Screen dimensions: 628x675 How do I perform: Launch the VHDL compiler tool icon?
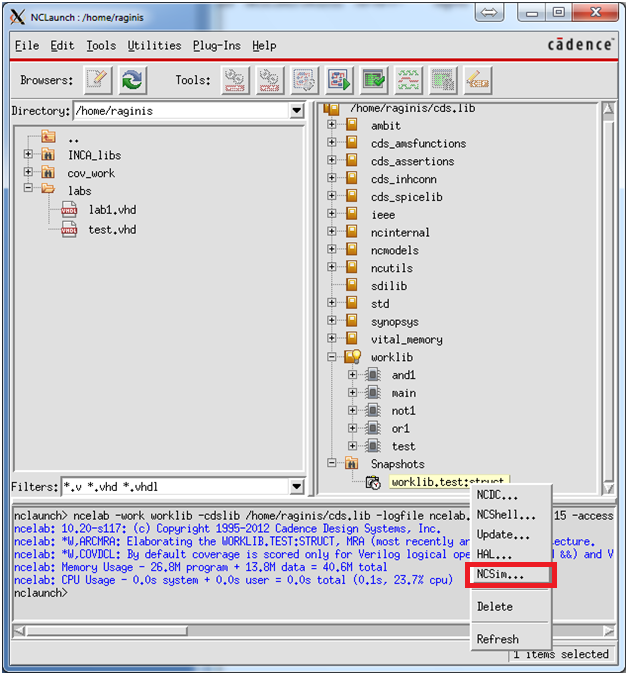(x=235, y=80)
